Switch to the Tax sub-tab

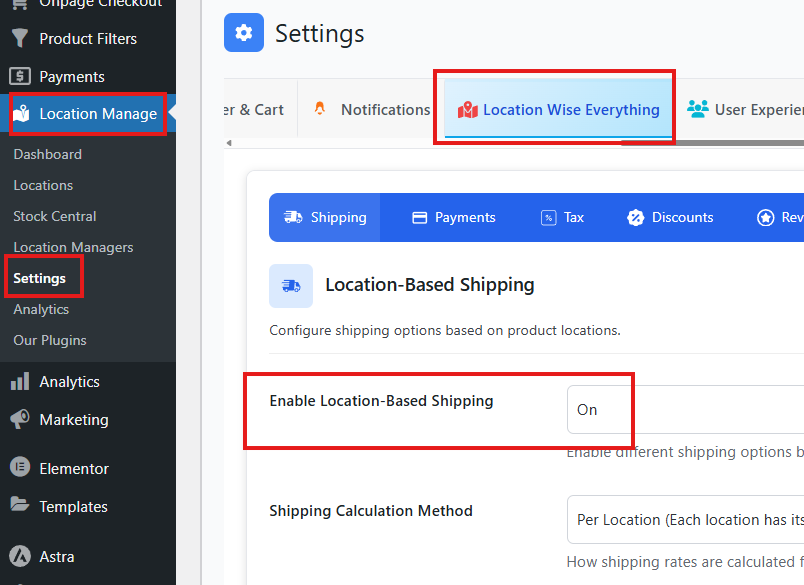(x=562, y=217)
